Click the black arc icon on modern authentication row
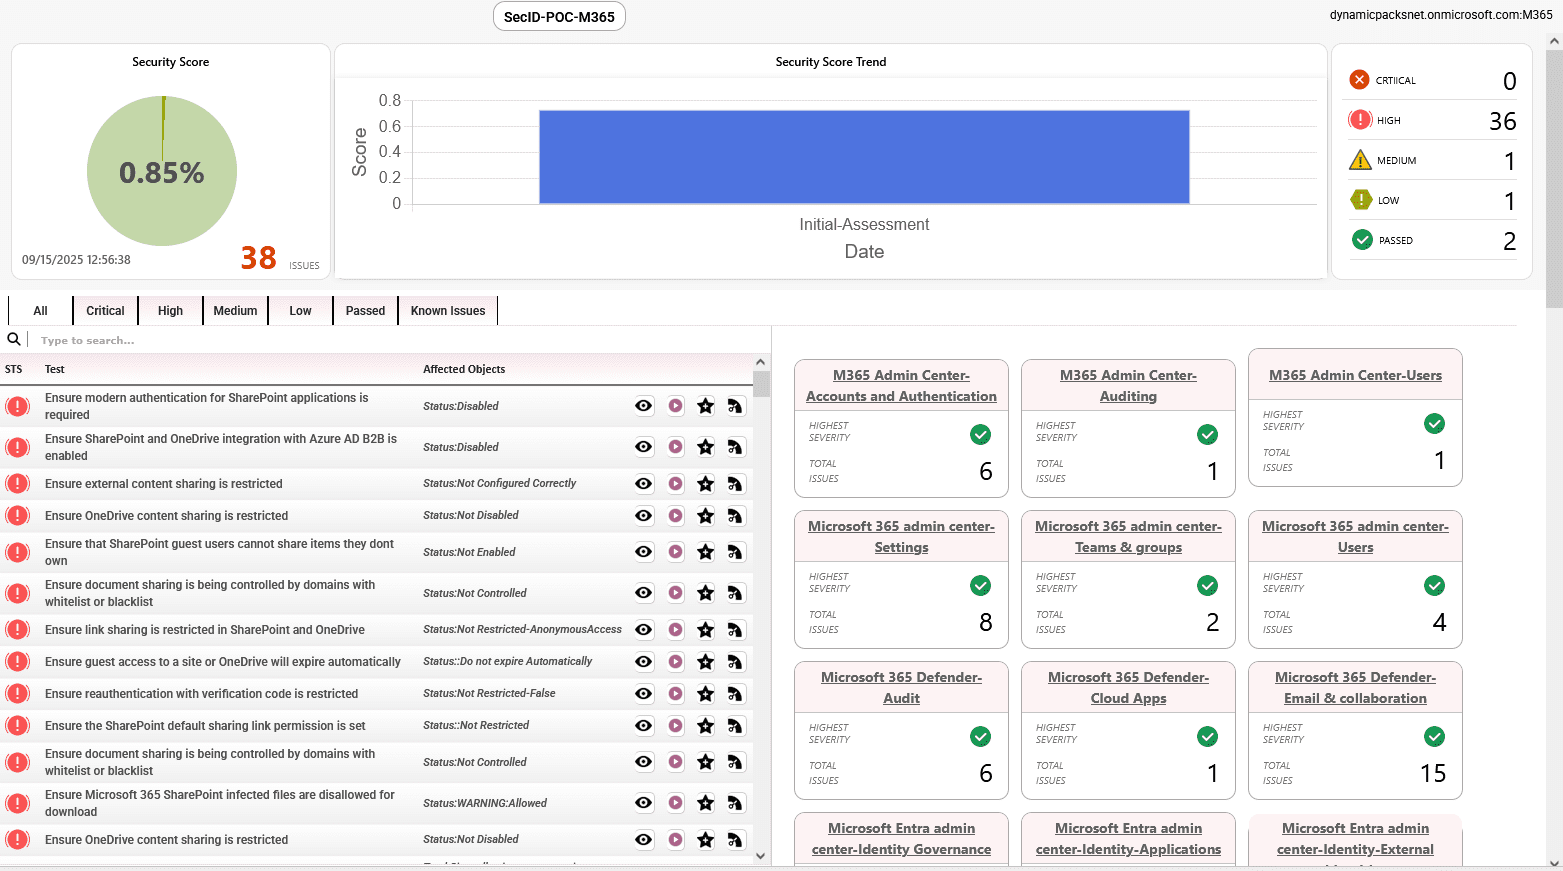Viewport: 1563px width, 871px height. click(x=735, y=406)
